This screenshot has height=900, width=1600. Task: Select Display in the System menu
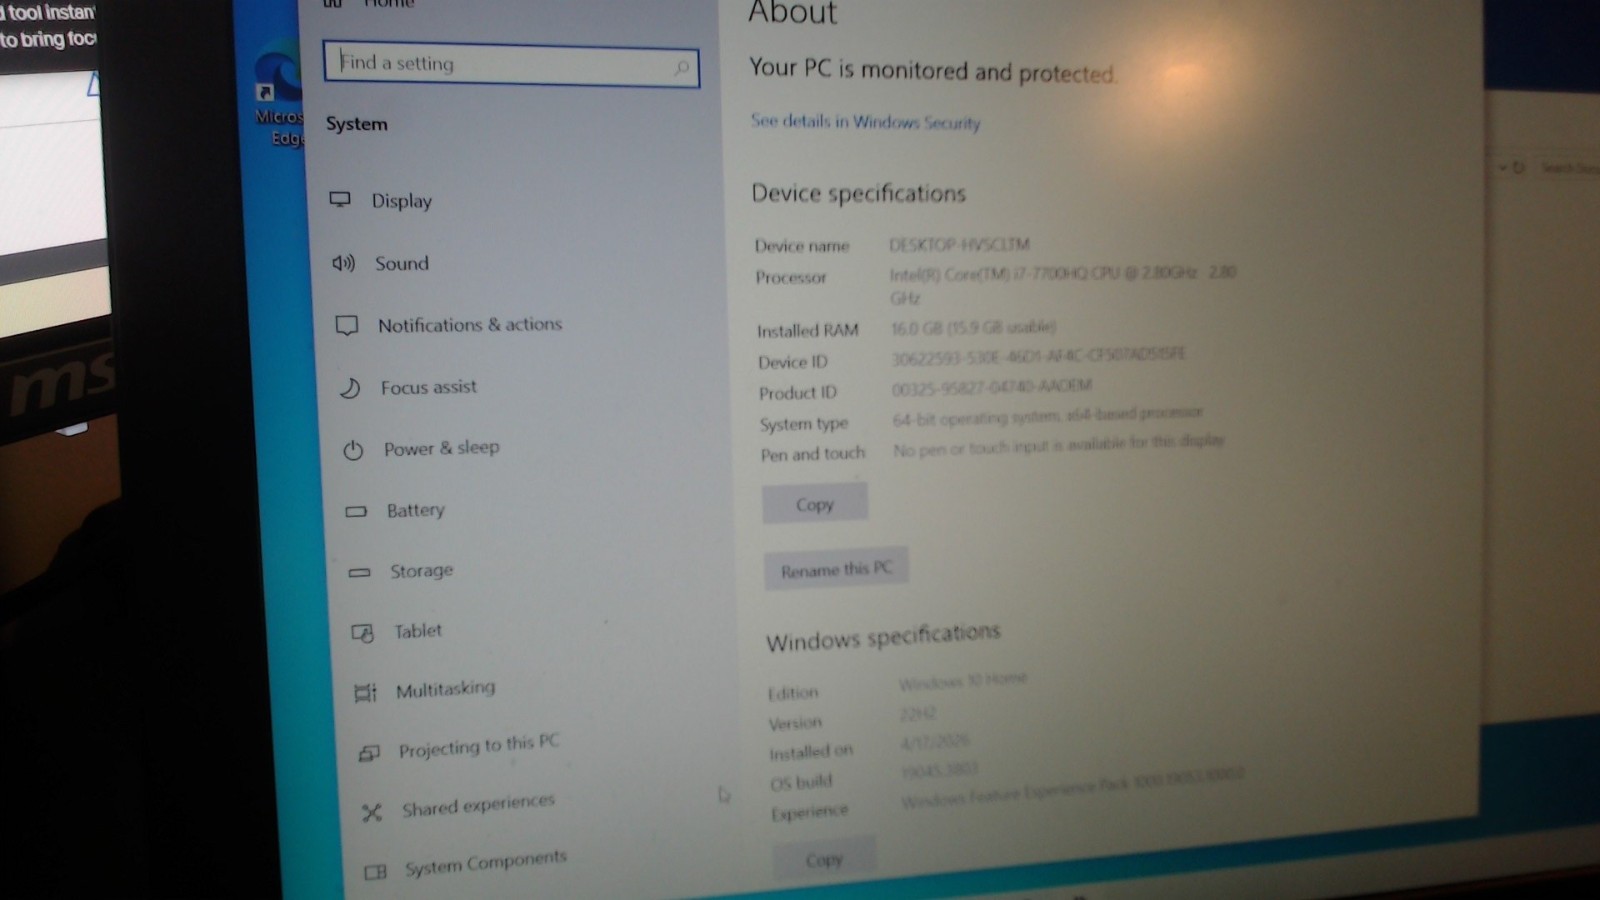pyautogui.click(x=402, y=201)
